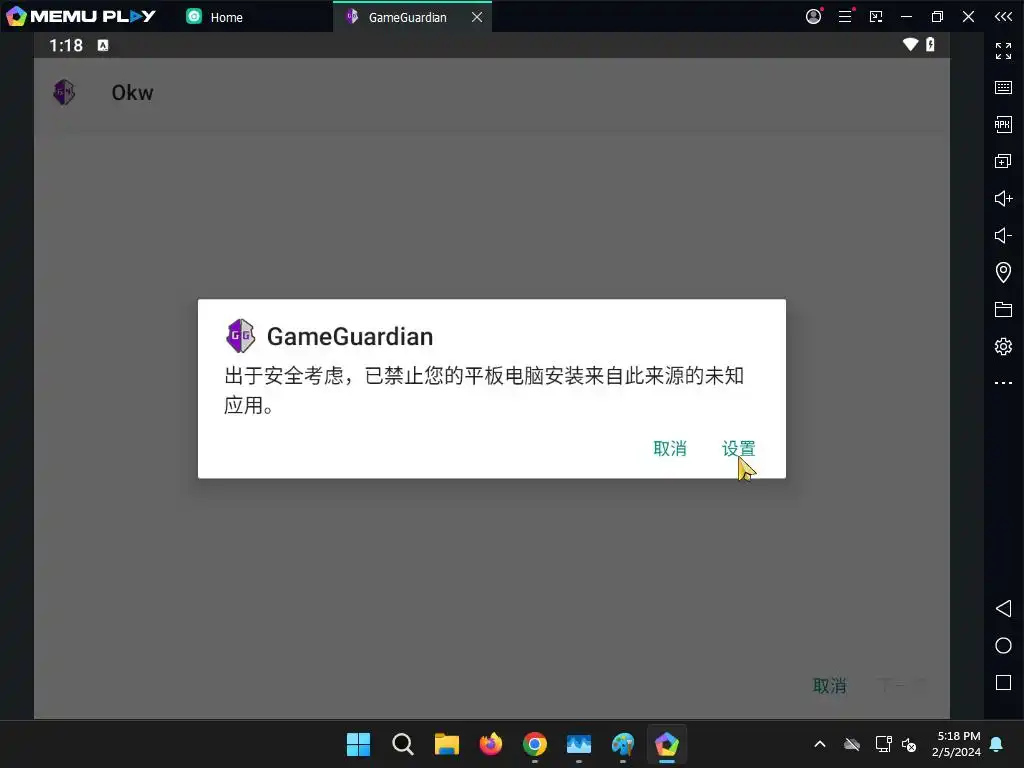The height and width of the screenshot is (768, 1024).
Task: Click Okw app title text
Action: point(132,93)
